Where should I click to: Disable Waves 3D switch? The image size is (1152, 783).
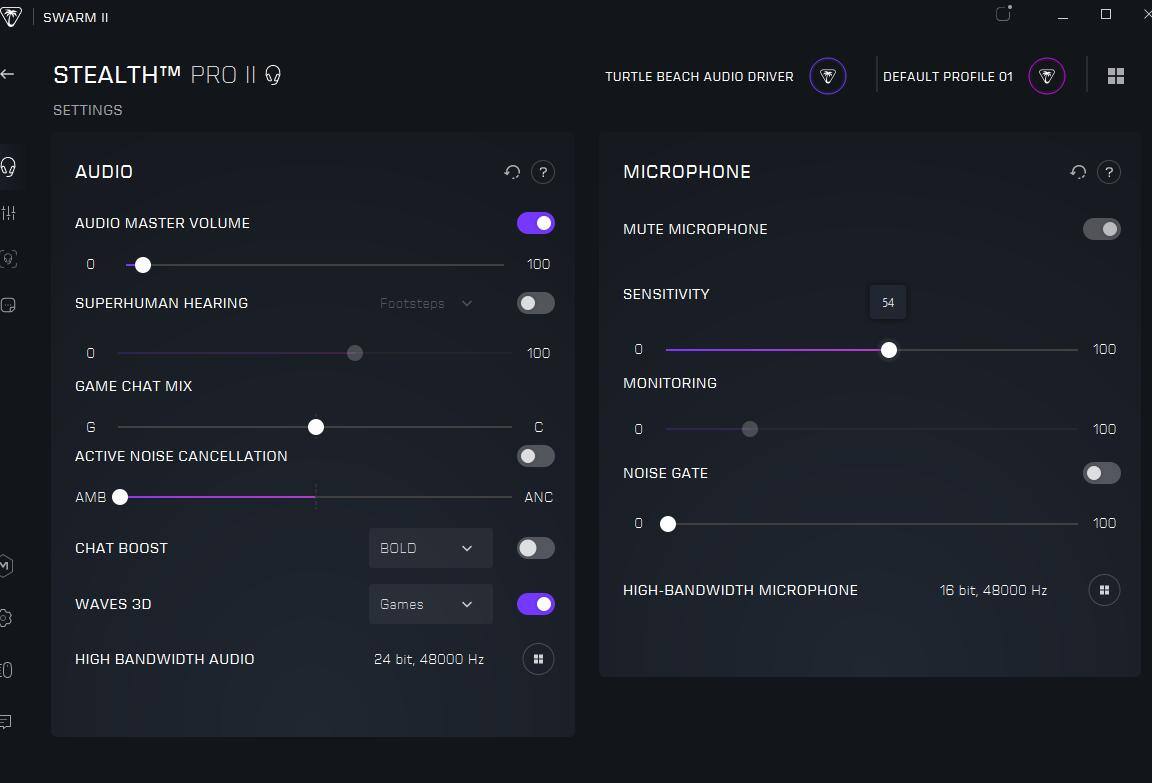click(x=536, y=604)
